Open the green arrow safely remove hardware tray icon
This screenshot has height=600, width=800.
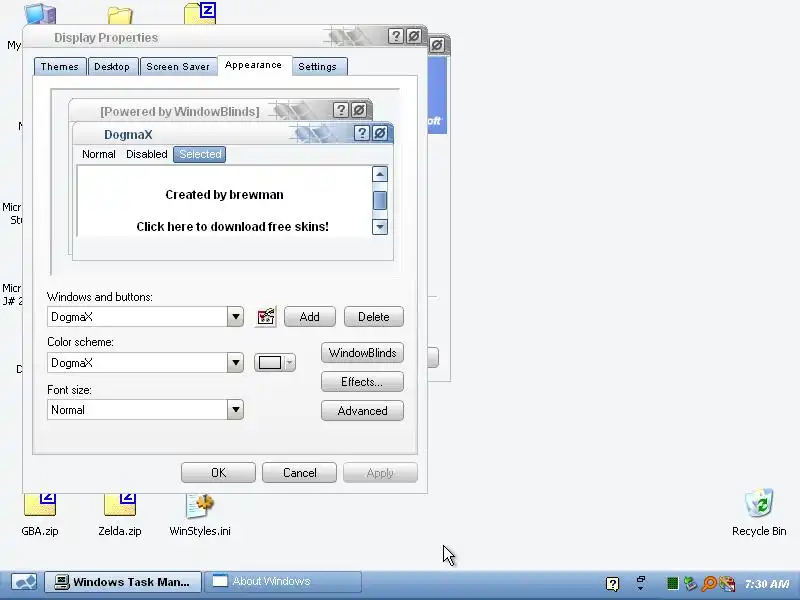690,583
